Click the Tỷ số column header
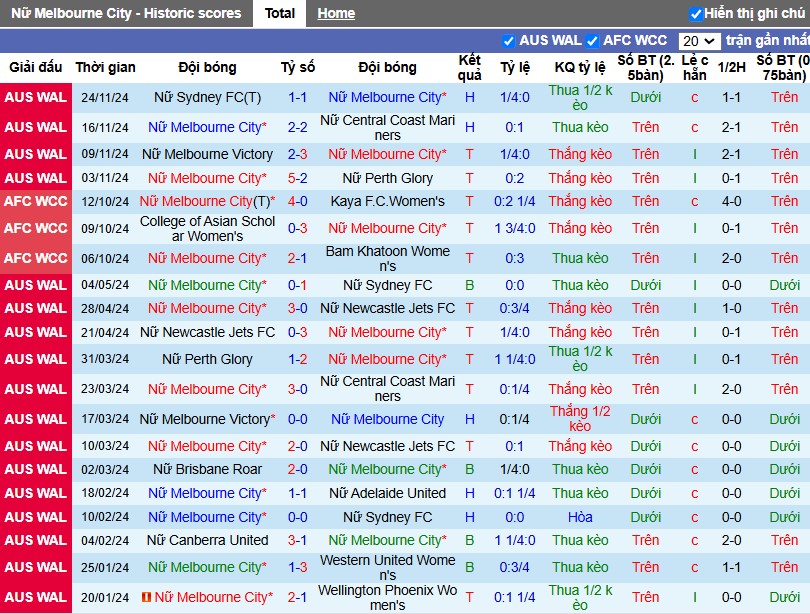810x614 pixels. tap(298, 67)
